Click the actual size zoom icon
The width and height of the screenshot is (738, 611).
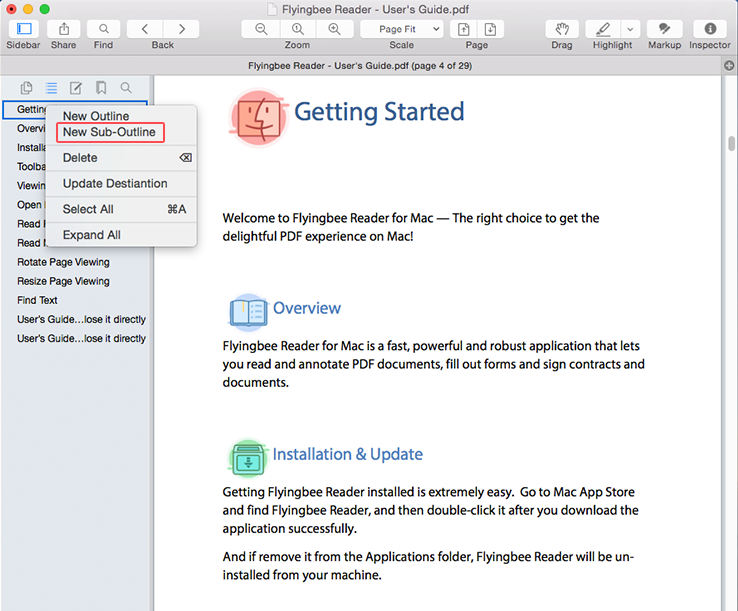(x=297, y=29)
